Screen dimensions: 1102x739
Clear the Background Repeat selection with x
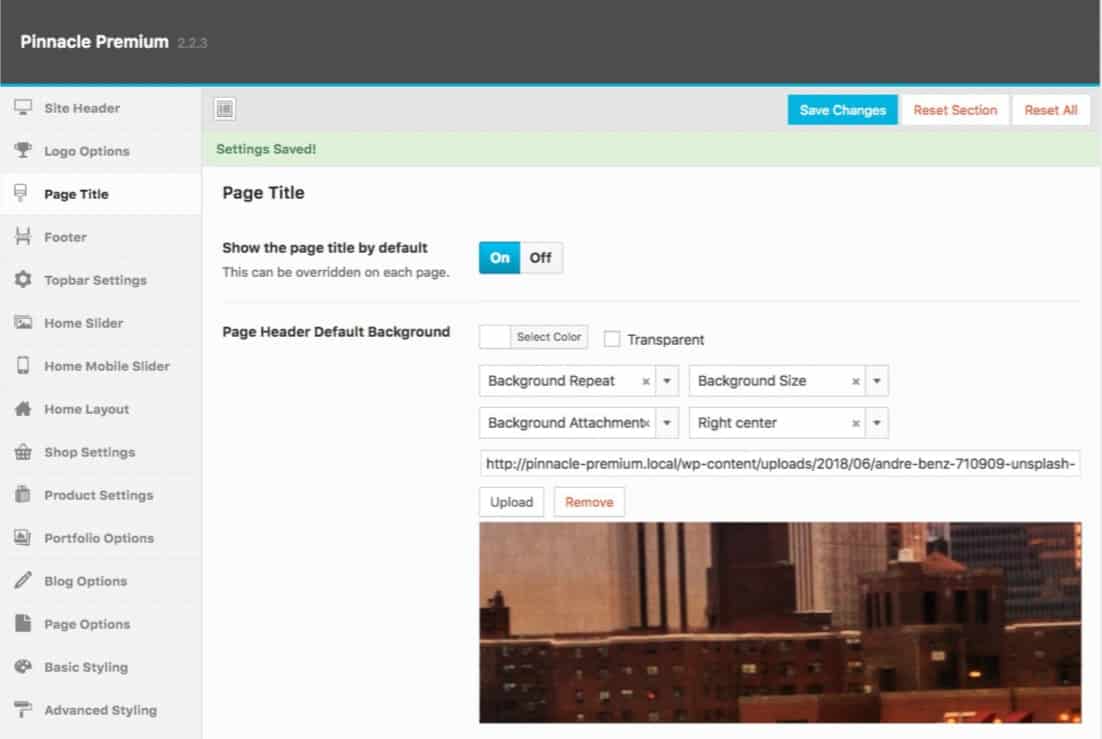[x=646, y=381]
